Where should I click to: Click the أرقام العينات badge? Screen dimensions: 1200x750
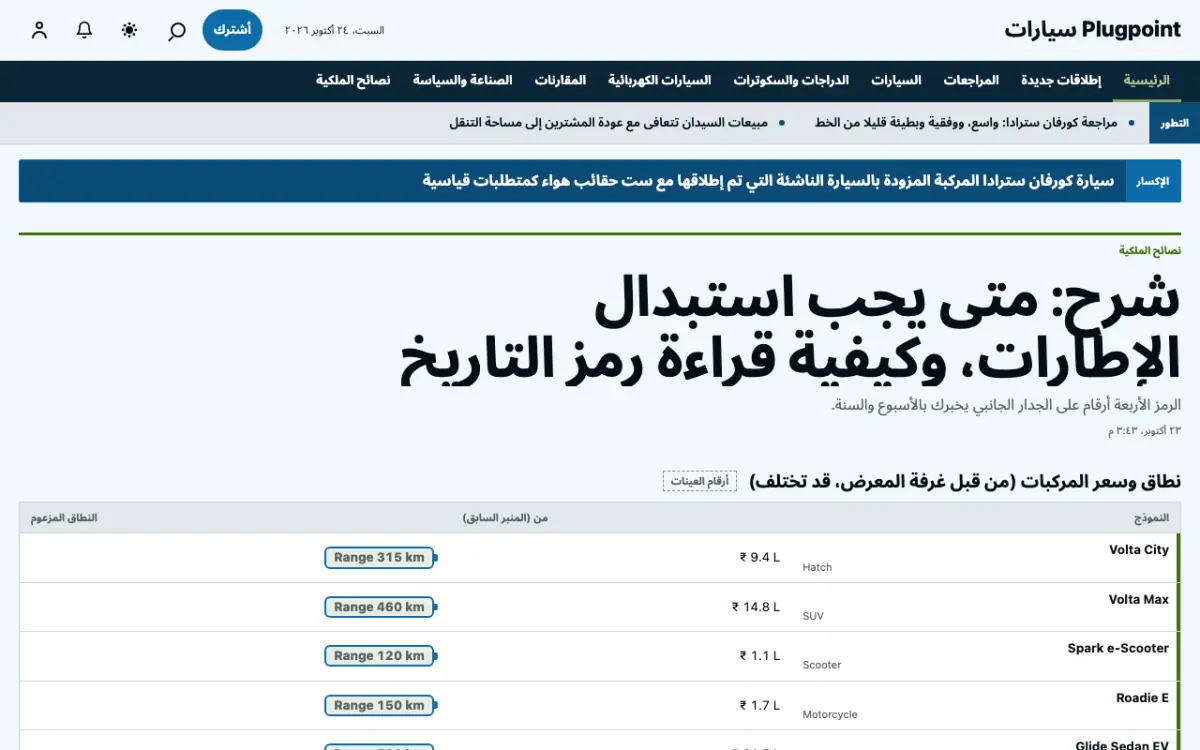click(x=699, y=481)
